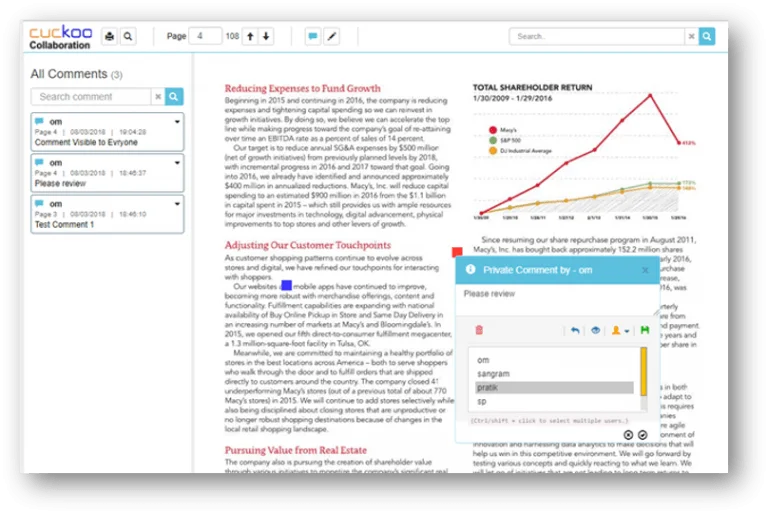
Task: Select user 'pratik' in user list
Action: [554, 388]
